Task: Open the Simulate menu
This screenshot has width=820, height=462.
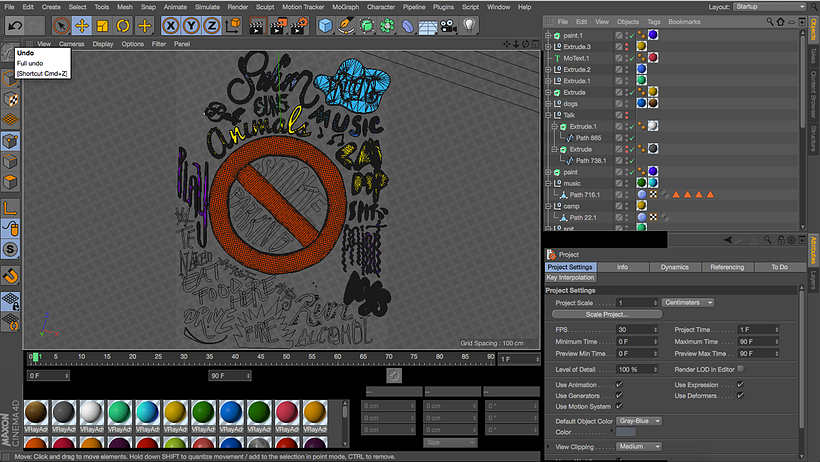Action: (x=207, y=7)
